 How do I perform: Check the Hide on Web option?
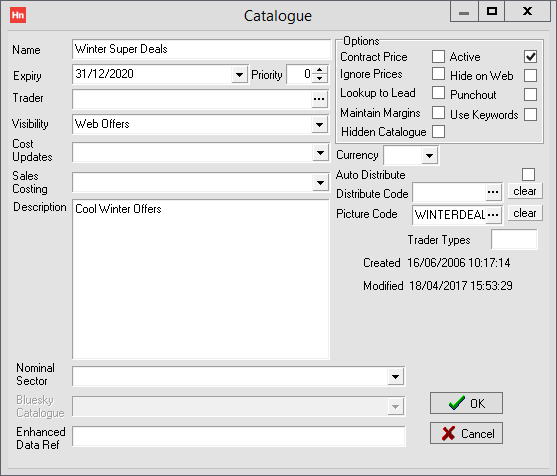[530, 75]
